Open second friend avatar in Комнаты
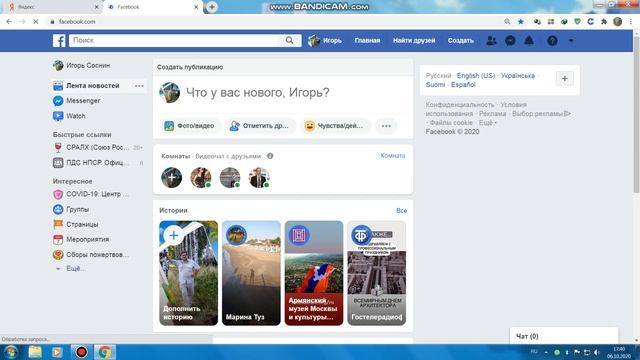The width and height of the screenshot is (640, 360). pos(230,178)
